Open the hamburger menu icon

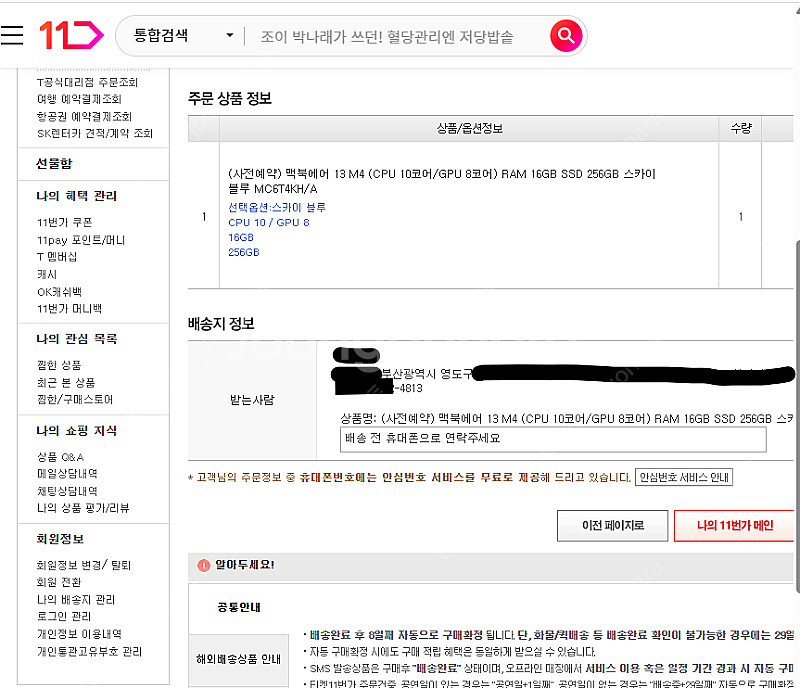12,35
